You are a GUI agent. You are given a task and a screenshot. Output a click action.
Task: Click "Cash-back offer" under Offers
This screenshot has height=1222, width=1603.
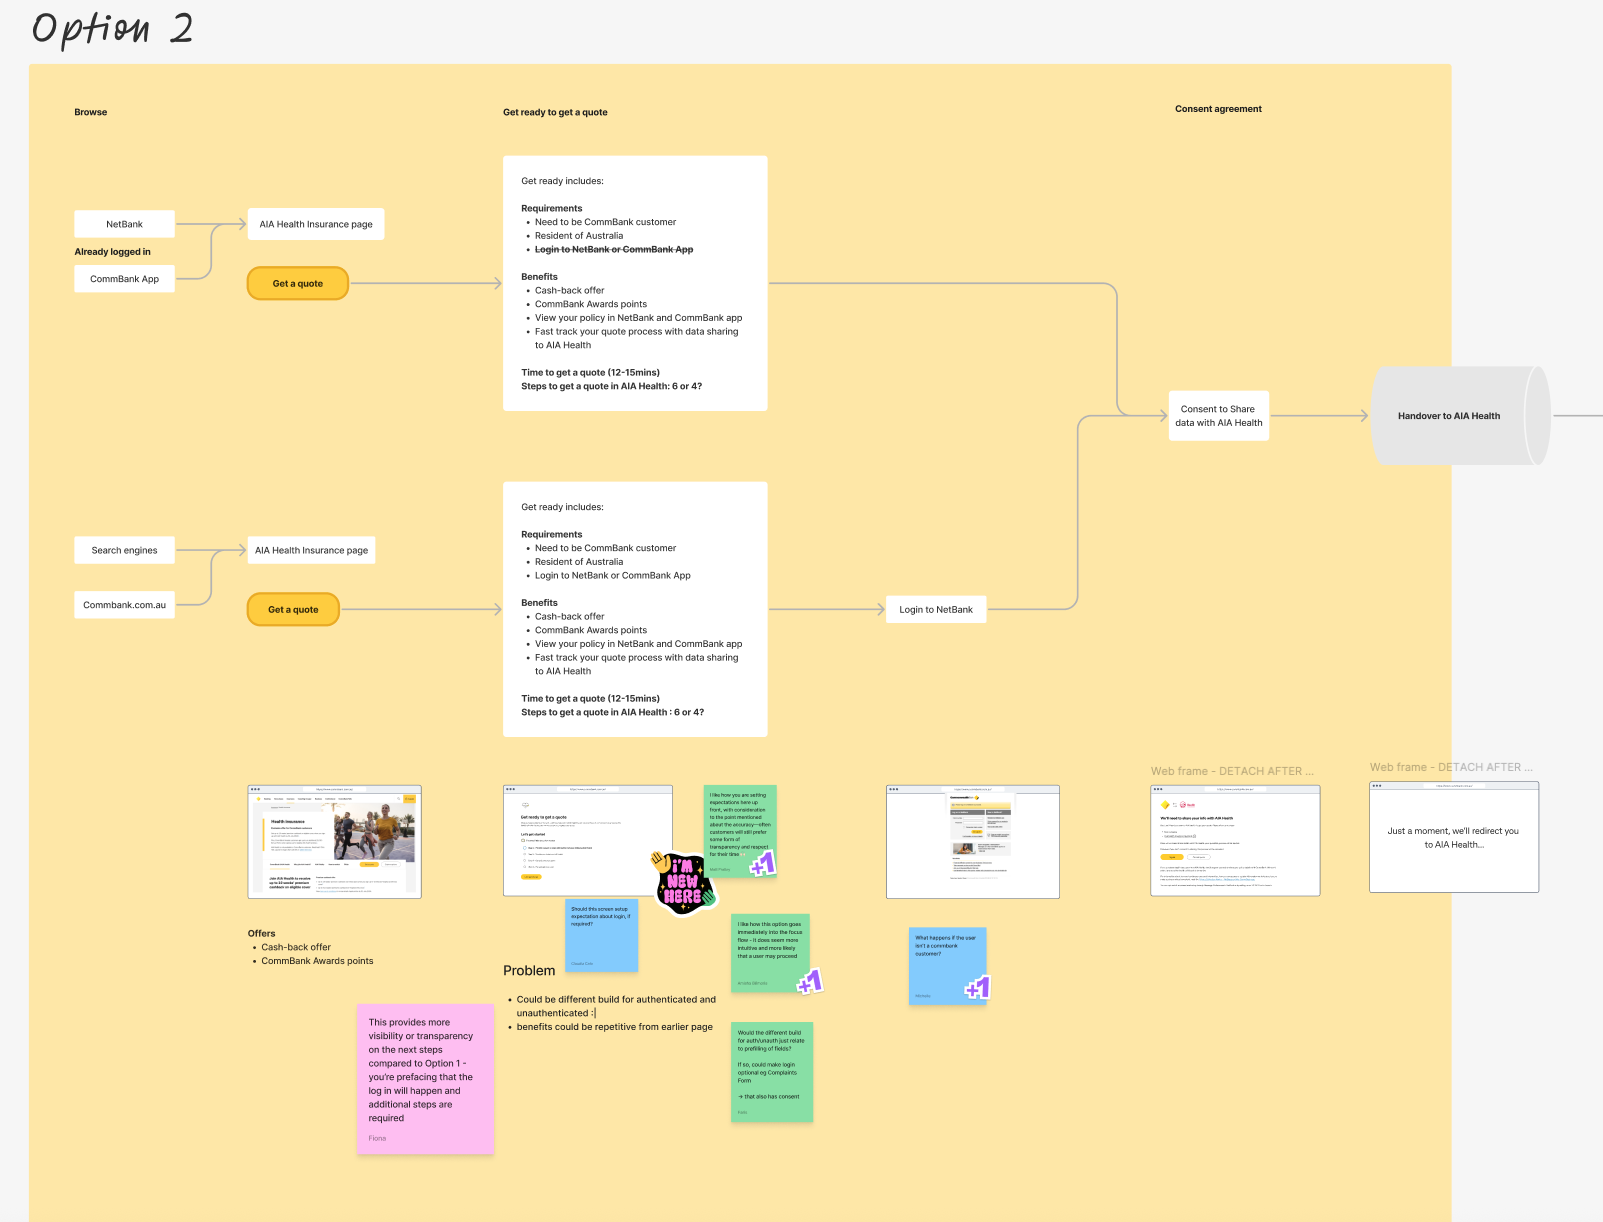(x=296, y=947)
